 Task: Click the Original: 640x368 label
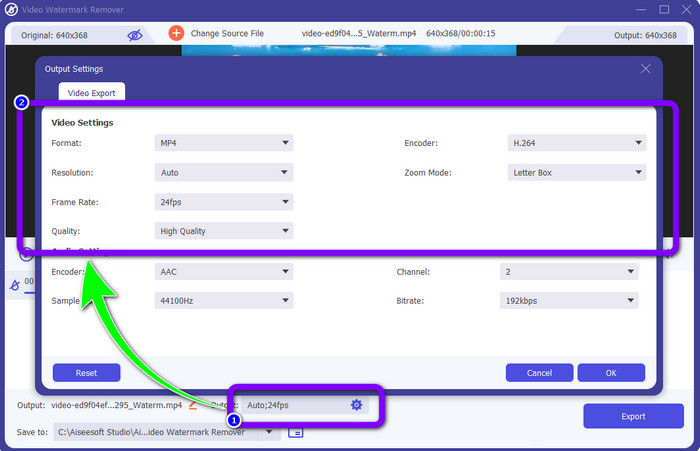tap(54, 35)
